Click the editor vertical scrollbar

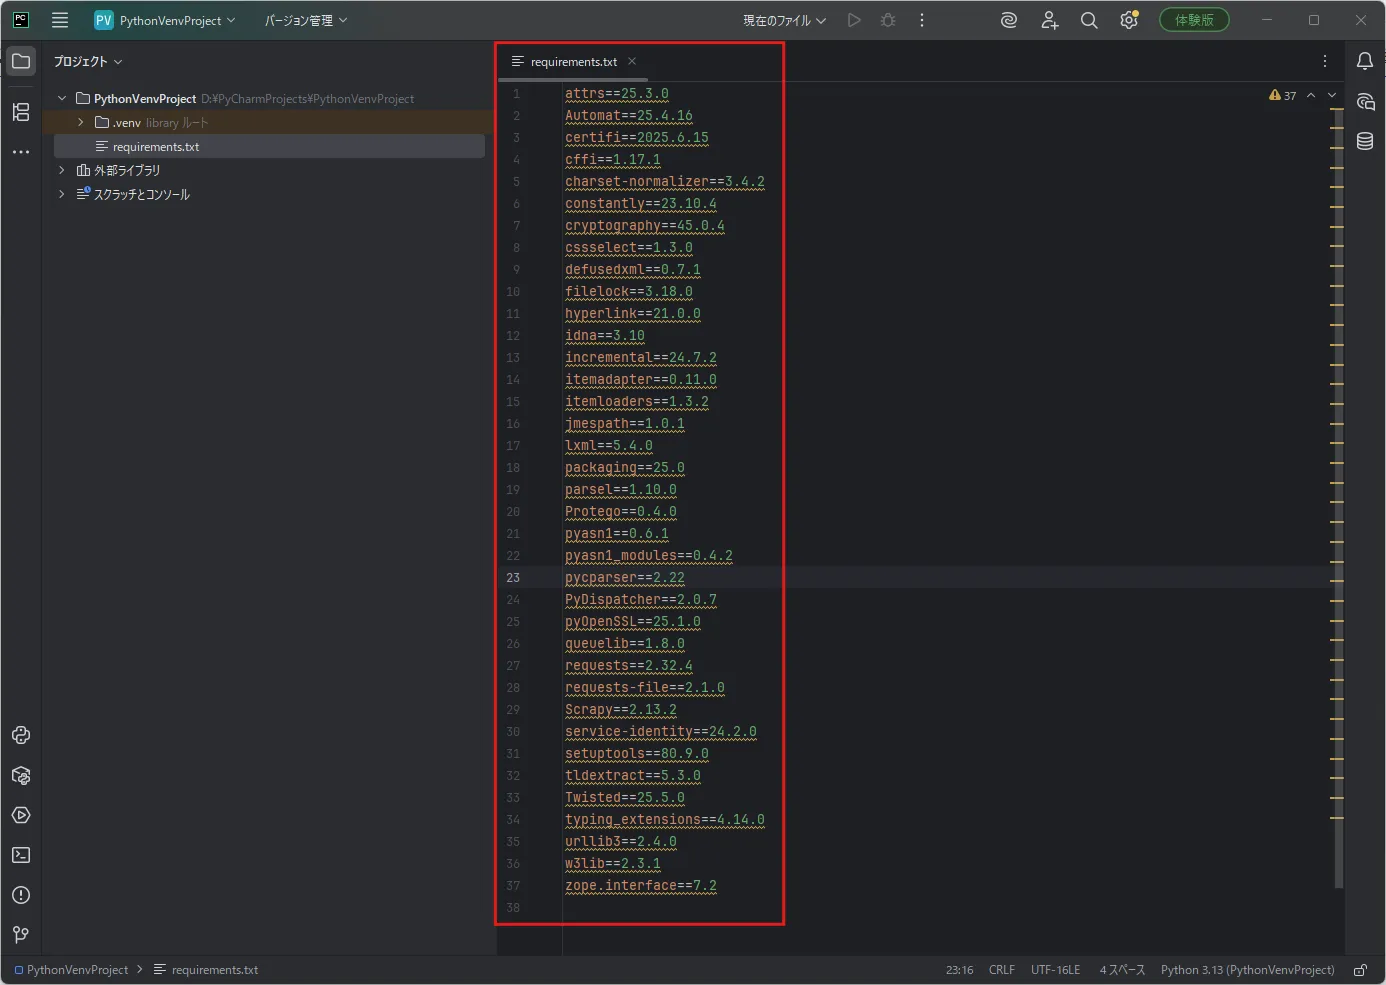coord(1338,500)
